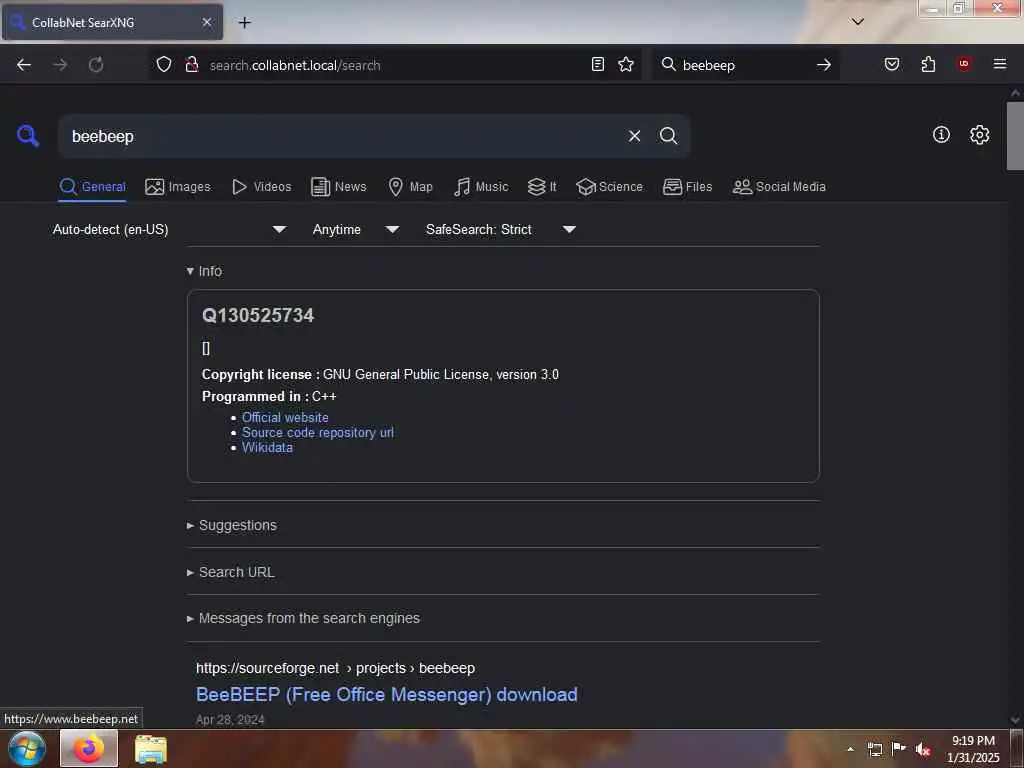Show hidden tray icons arrow
This screenshot has width=1024, height=768.
(850, 749)
